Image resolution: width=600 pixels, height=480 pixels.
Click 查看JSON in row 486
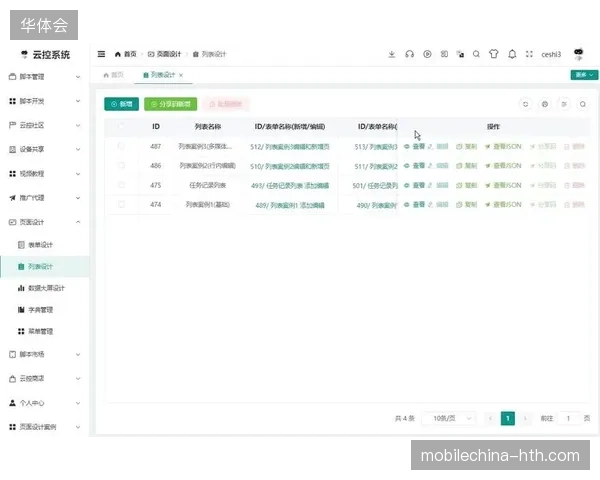click(503, 166)
